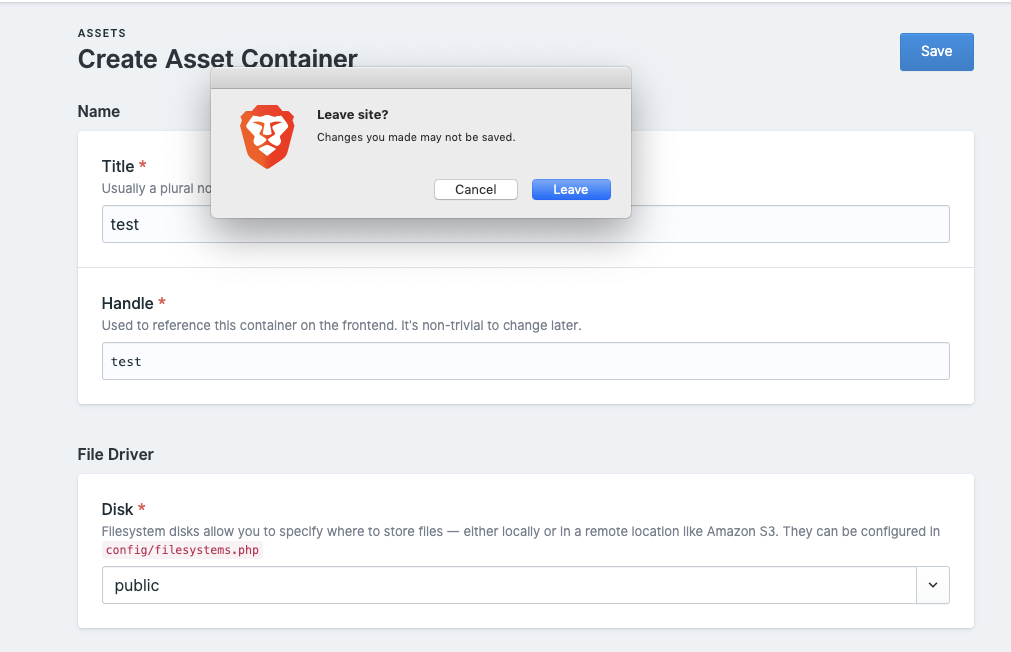Click the Brave lion icon in the dialog
1011x652 pixels.
tap(266, 136)
